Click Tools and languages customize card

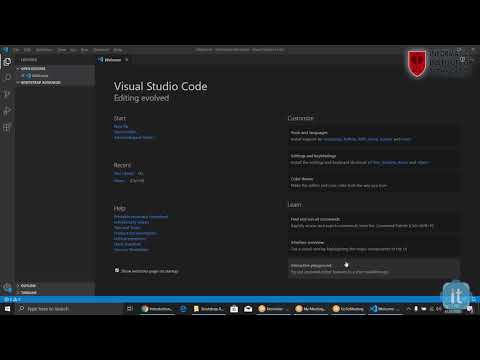pyautogui.click(x=373, y=136)
